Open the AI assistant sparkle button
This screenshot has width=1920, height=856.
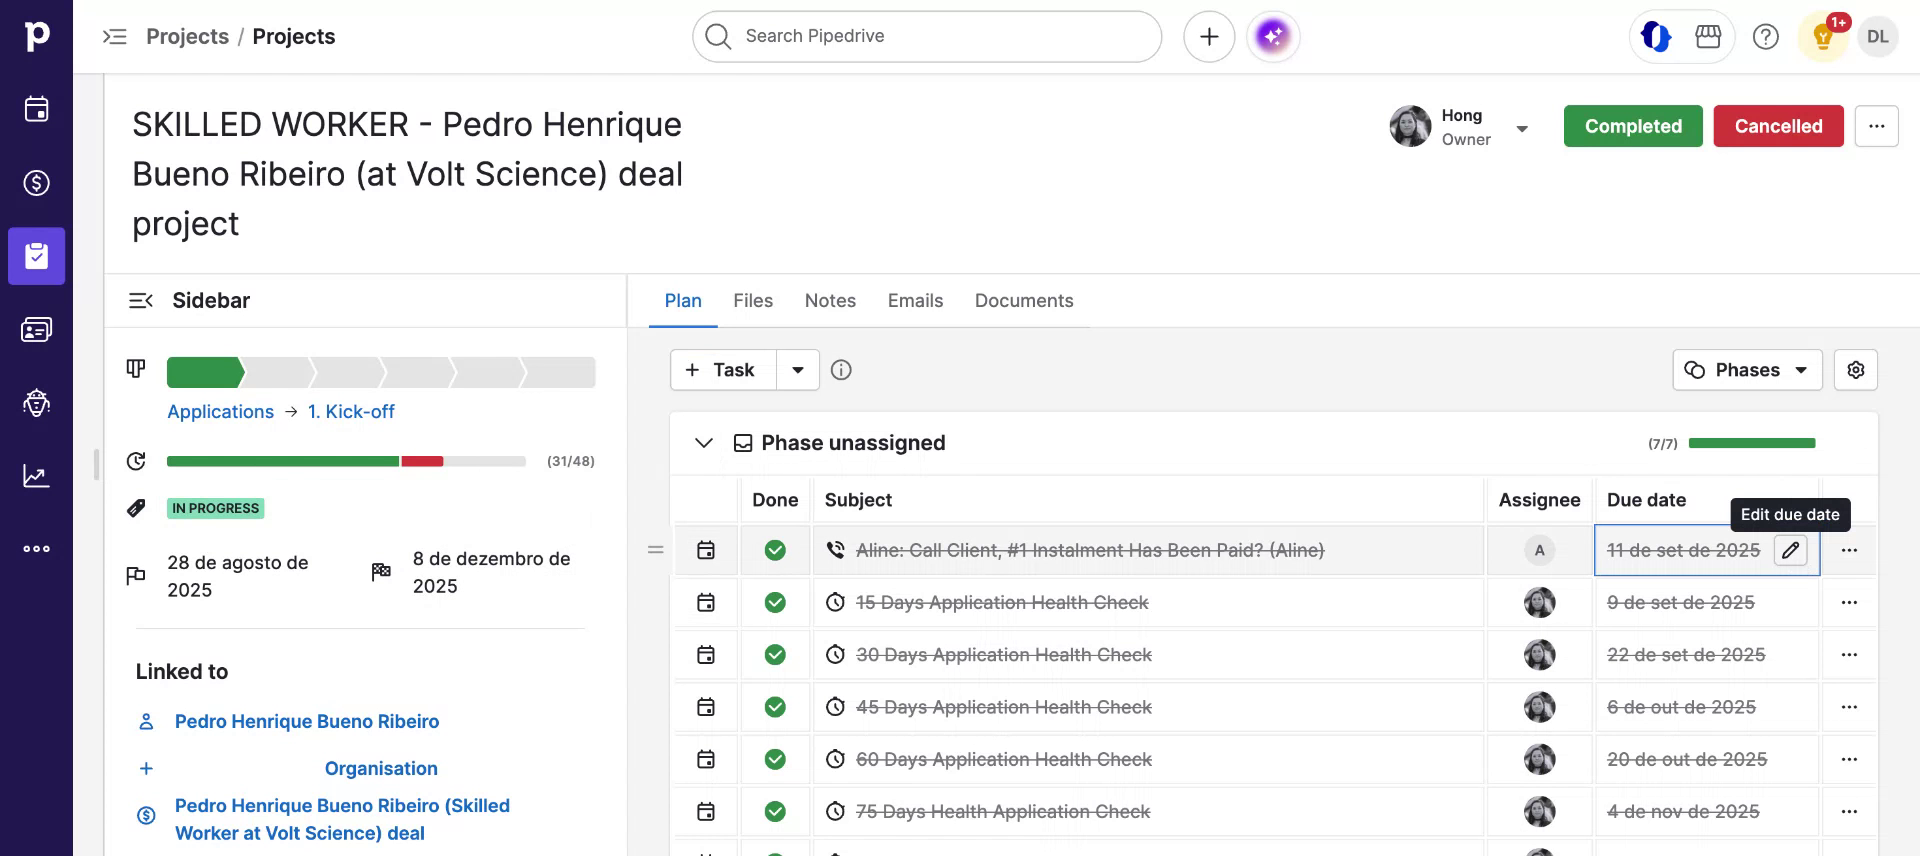click(1273, 37)
